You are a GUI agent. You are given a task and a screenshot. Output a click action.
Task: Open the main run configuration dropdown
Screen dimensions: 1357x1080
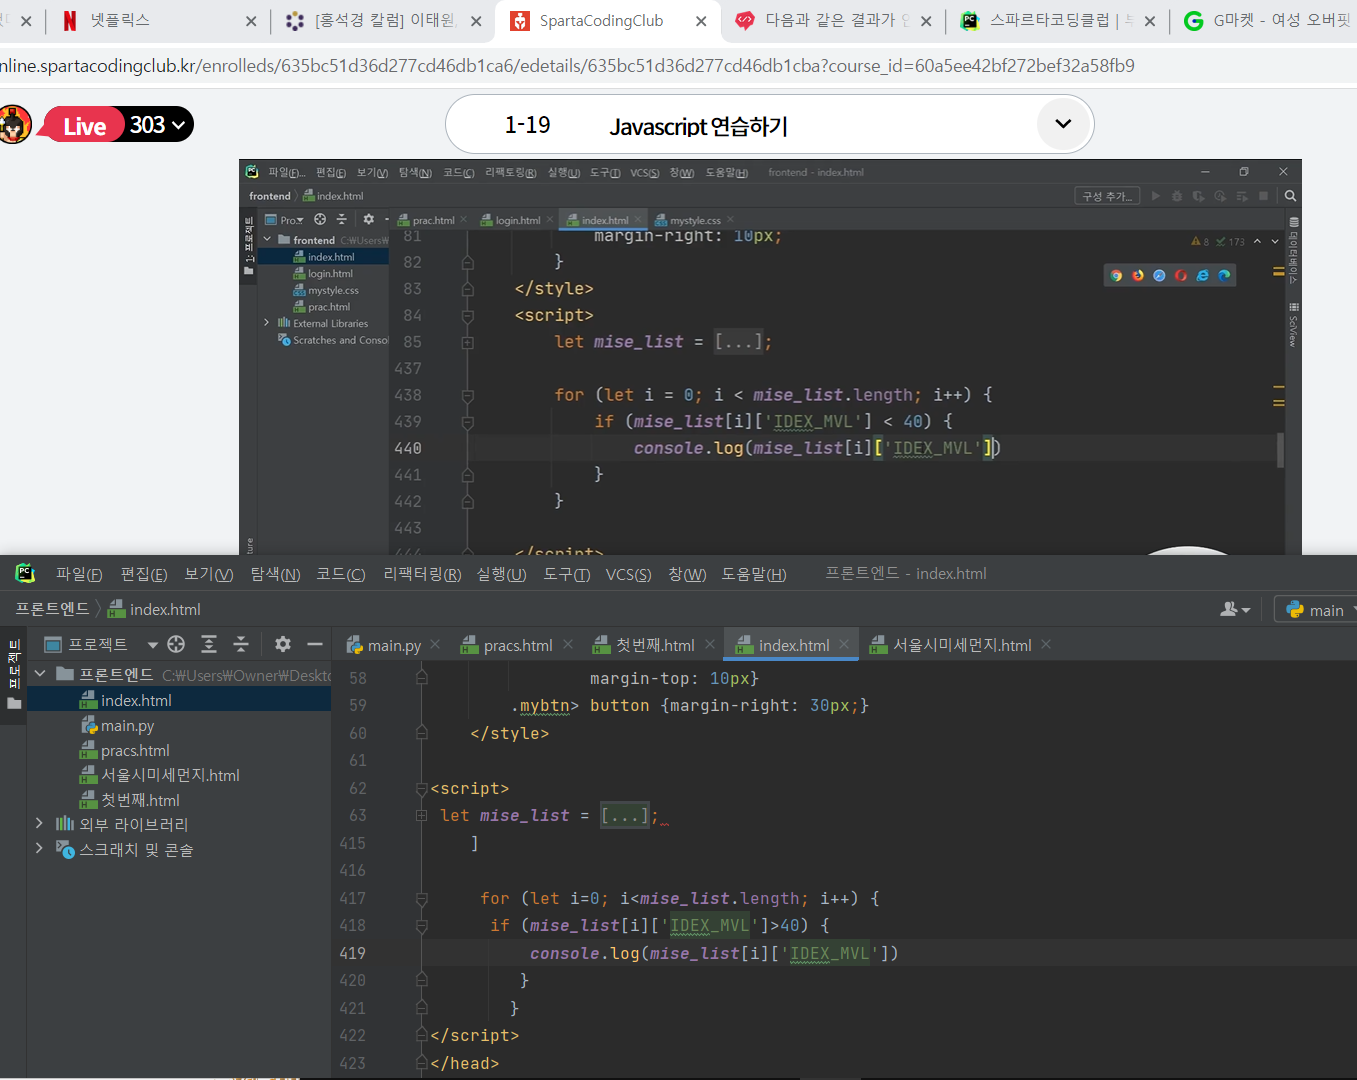1321,609
